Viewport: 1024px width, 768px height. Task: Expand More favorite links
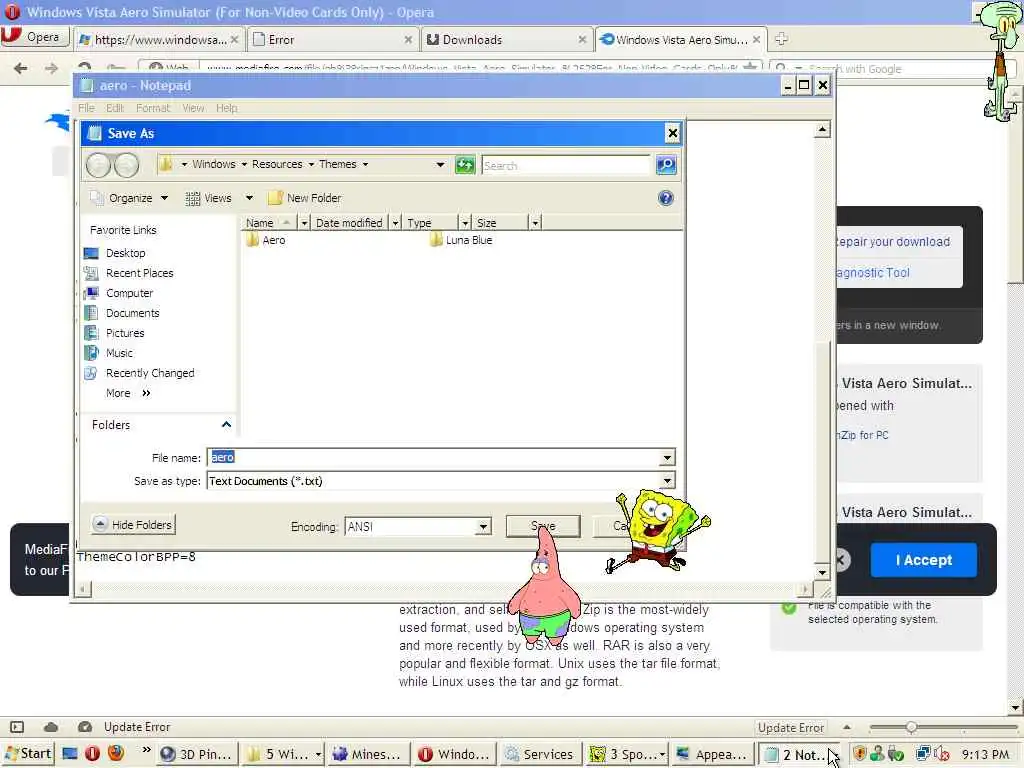tap(128, 393)
